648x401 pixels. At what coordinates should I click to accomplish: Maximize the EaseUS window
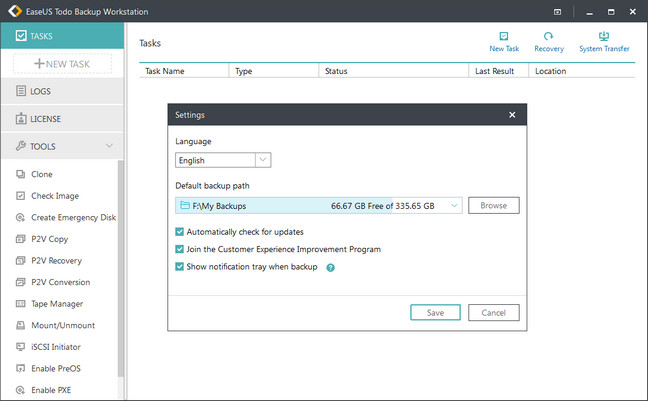pos(611,12)
